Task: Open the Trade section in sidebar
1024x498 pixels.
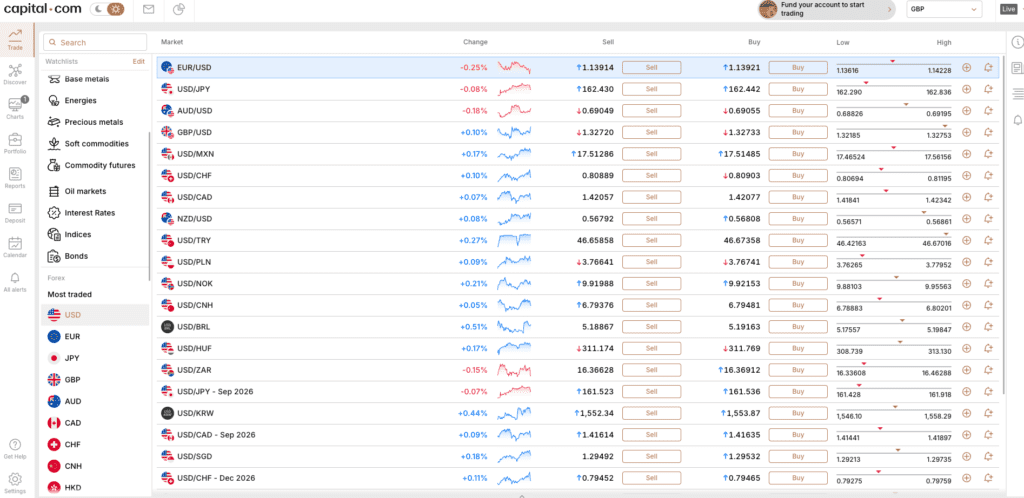Action: (x=15, y=39)
